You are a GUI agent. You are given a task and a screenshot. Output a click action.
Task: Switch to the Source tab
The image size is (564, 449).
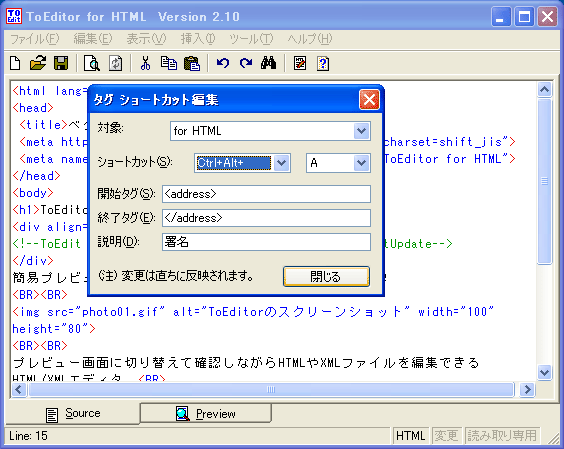tap(73, 413)
